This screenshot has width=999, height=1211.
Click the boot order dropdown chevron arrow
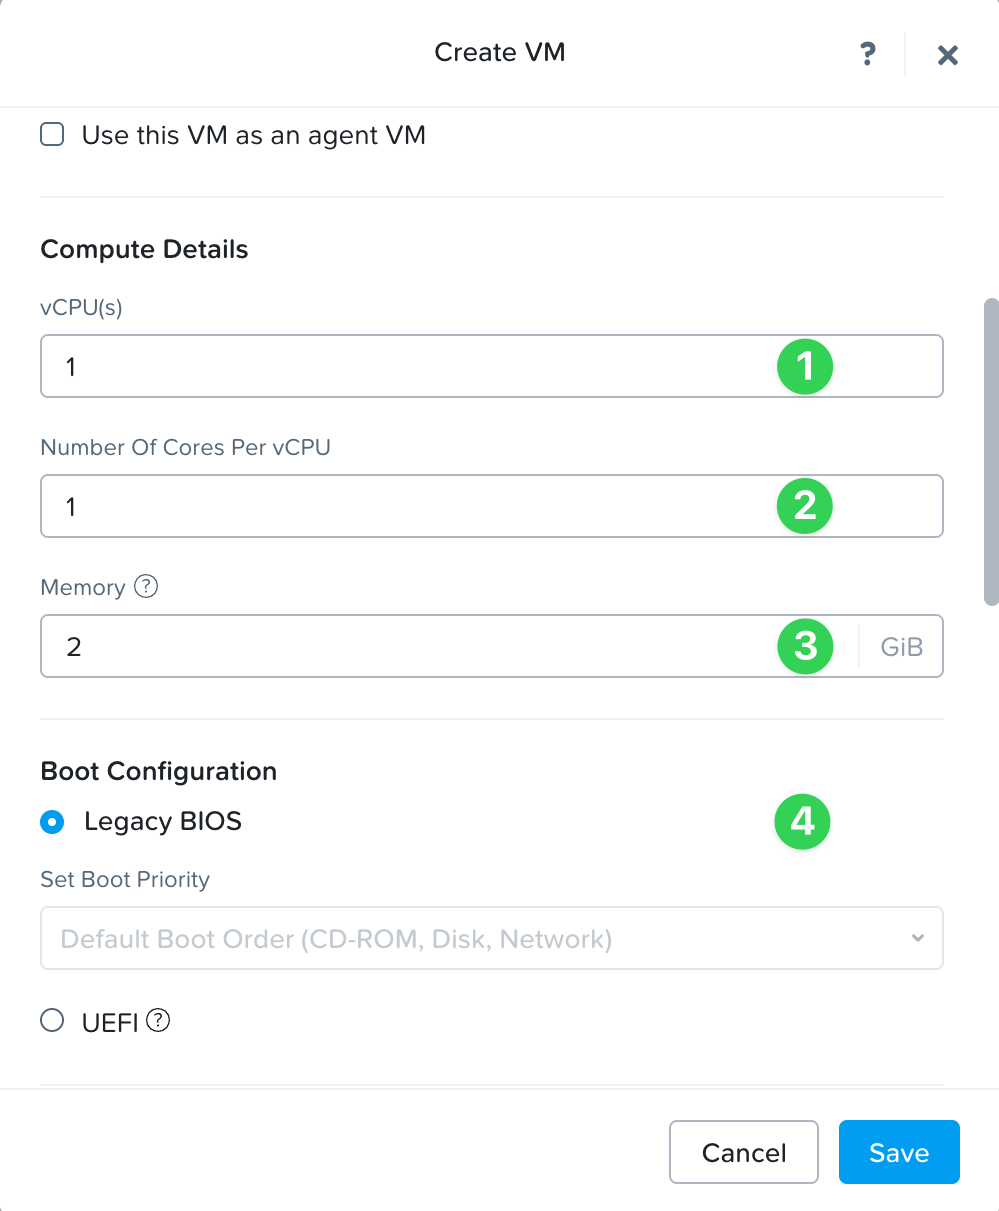[x=918, y=938]
